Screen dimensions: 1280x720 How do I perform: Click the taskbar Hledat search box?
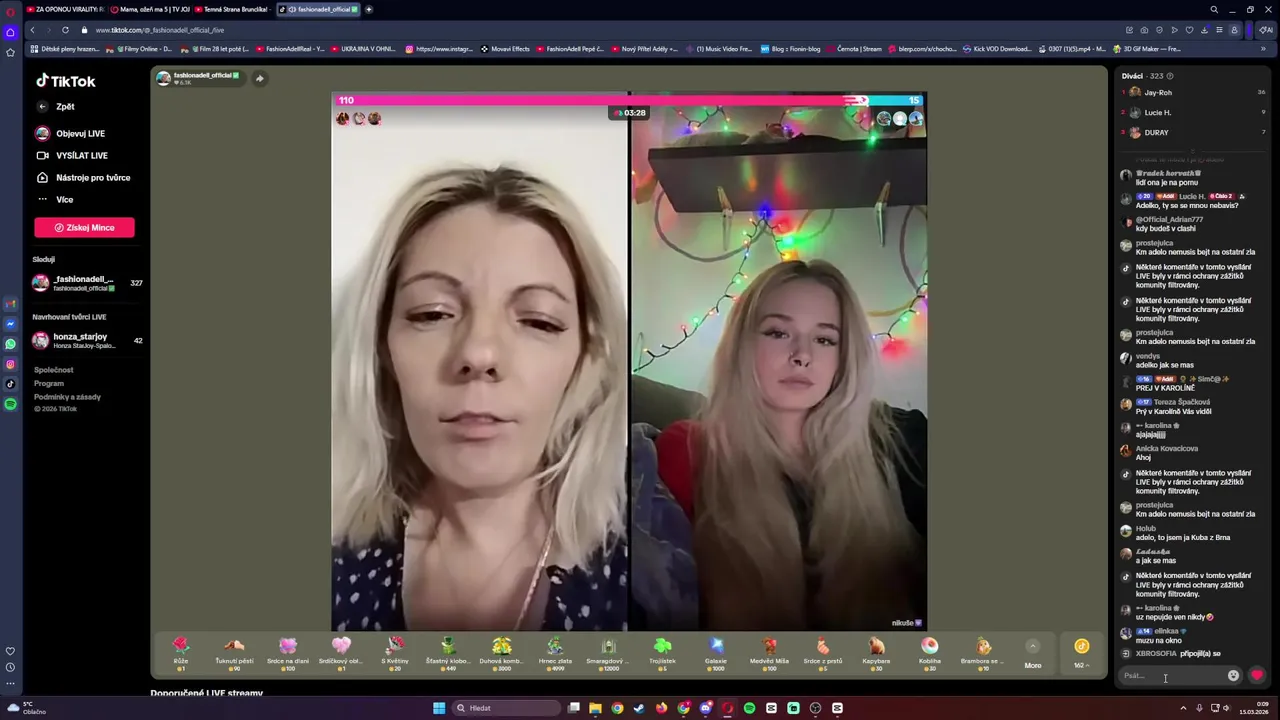point(505,708)
